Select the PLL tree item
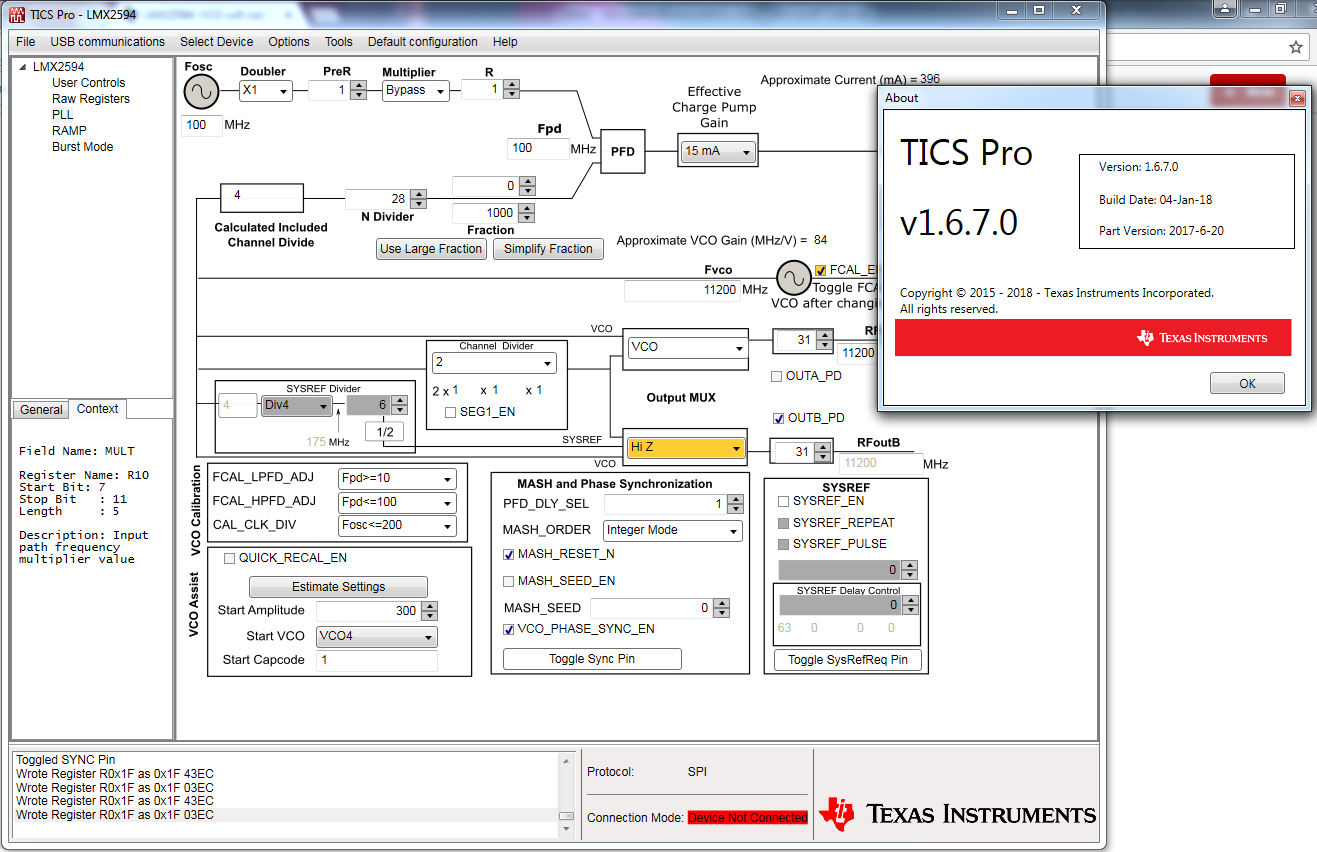Image resolution: width=1317 pixels, height=852 pixels. pyautogui.click(x=63, y=115)
